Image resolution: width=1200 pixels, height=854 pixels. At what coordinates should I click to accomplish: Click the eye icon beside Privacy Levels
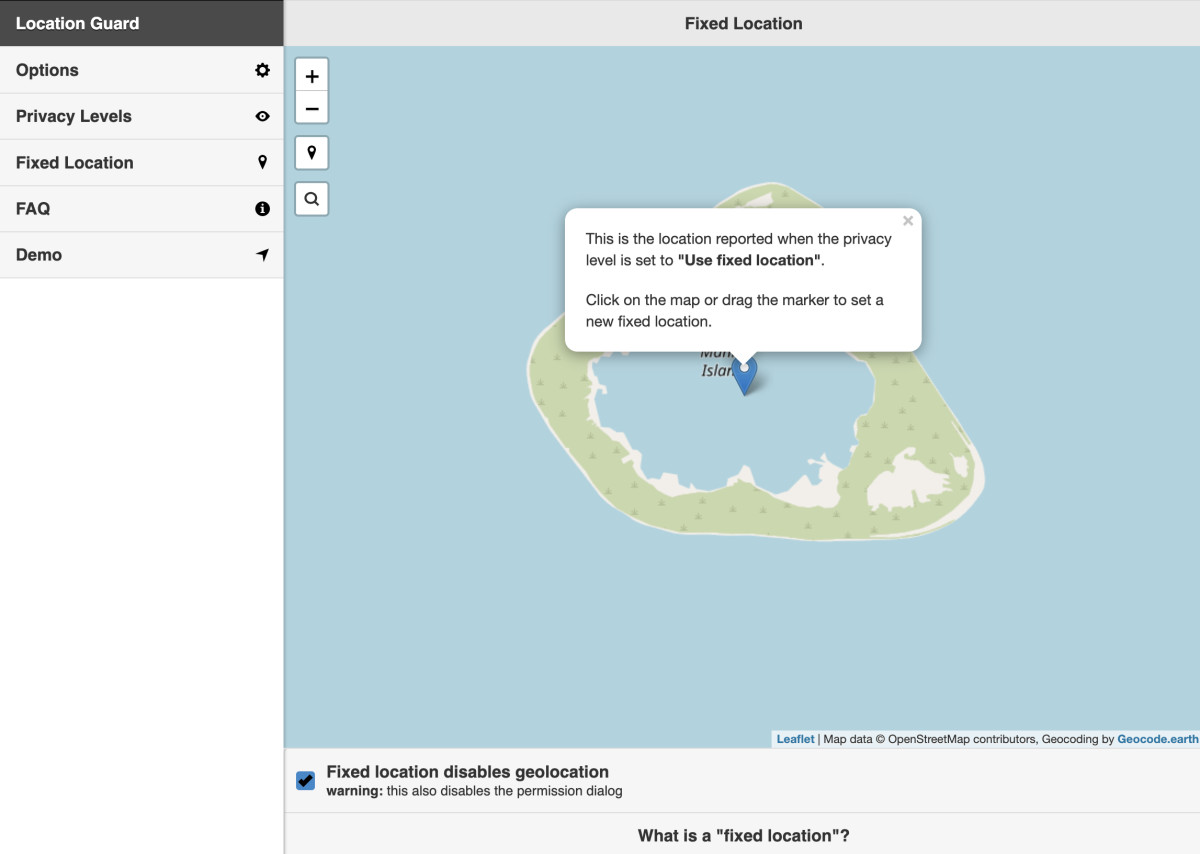click(261, 116)
